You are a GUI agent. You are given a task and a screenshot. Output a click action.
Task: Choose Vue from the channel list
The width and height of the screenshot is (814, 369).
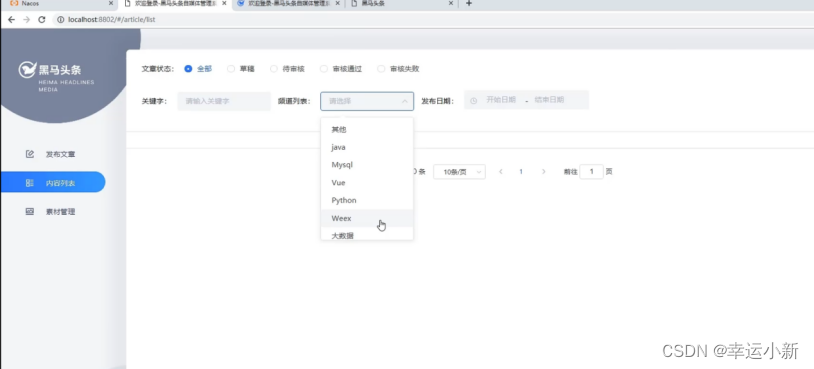click(x=367, y=183)
